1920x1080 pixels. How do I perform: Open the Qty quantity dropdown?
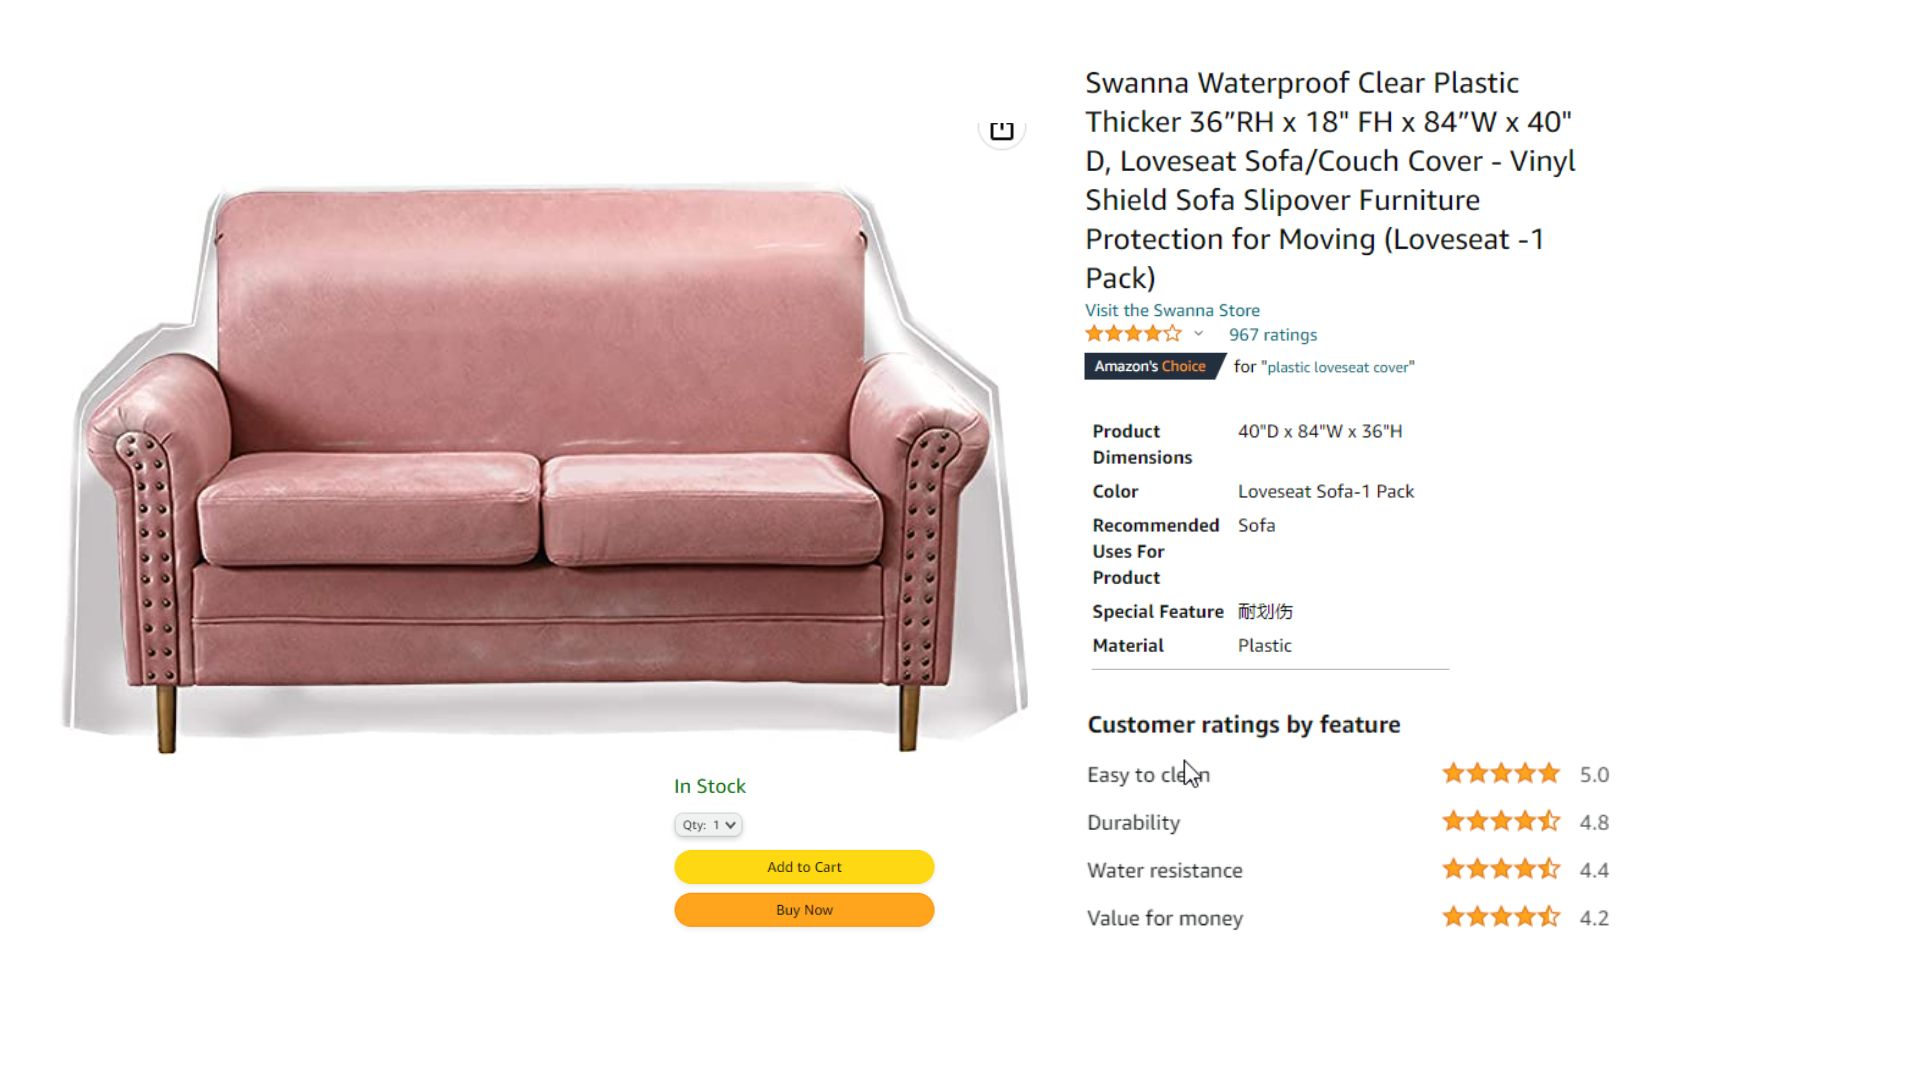point(708,825)
